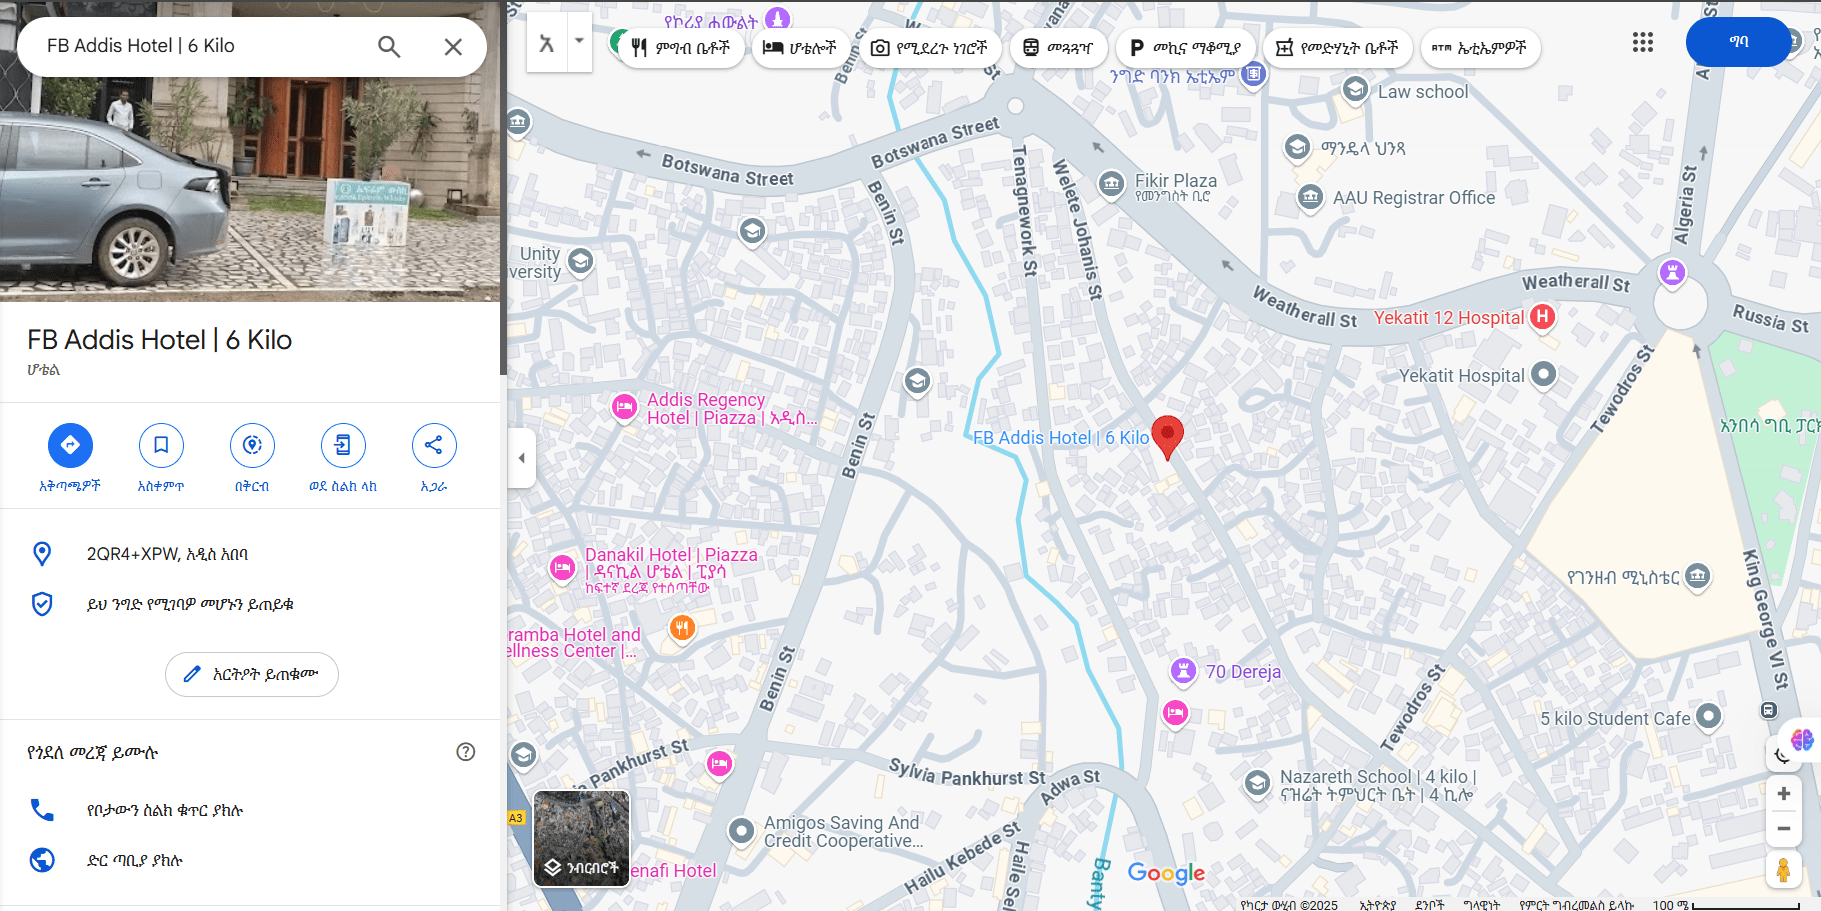This screenshot has width=1821, height=911.
Task: Click the red FB Addis Hotel map pin
Action: pos(1167,436)
